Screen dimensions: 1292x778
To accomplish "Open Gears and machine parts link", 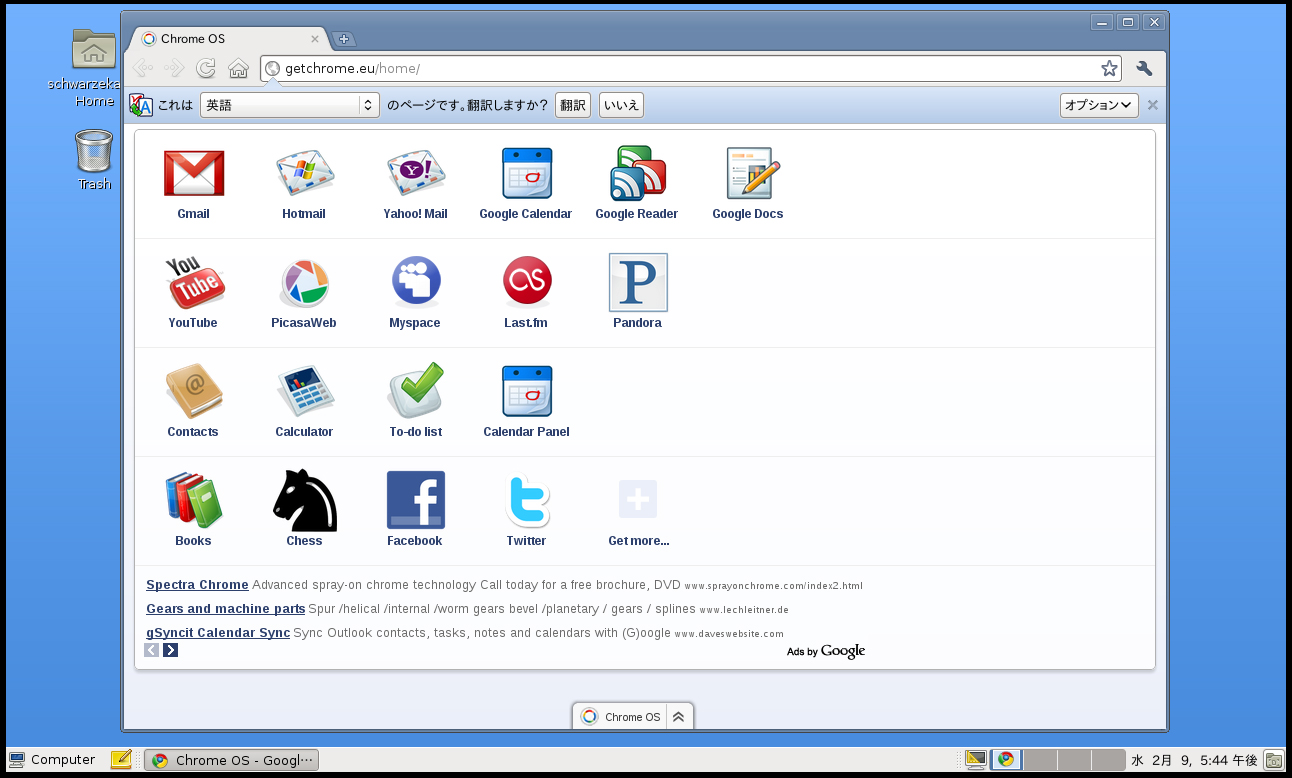I will click(x=226, y=609).
